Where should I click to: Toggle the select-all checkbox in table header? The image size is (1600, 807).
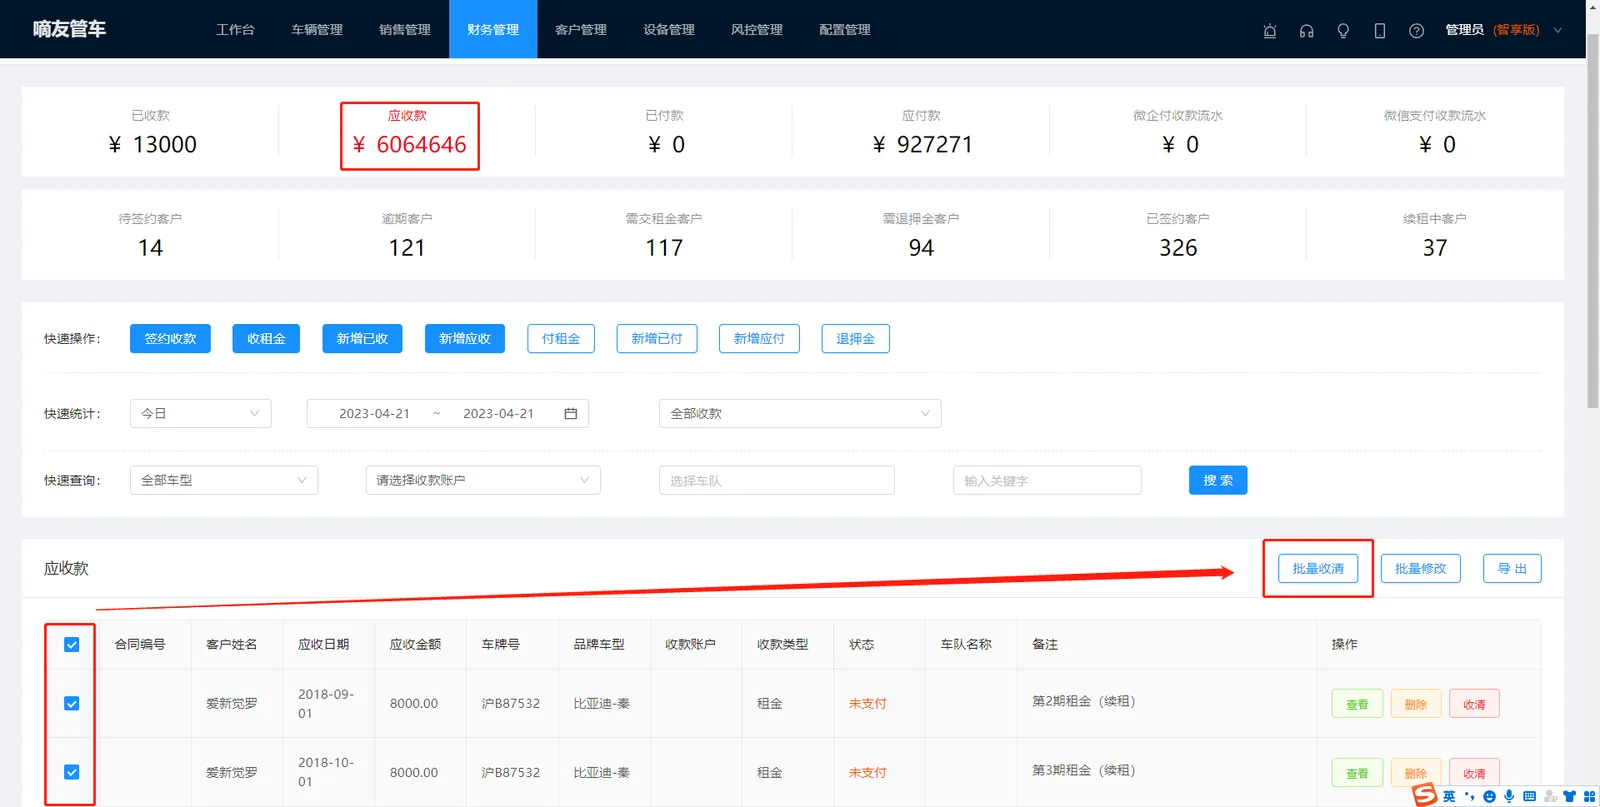click(x=72, y=645)
